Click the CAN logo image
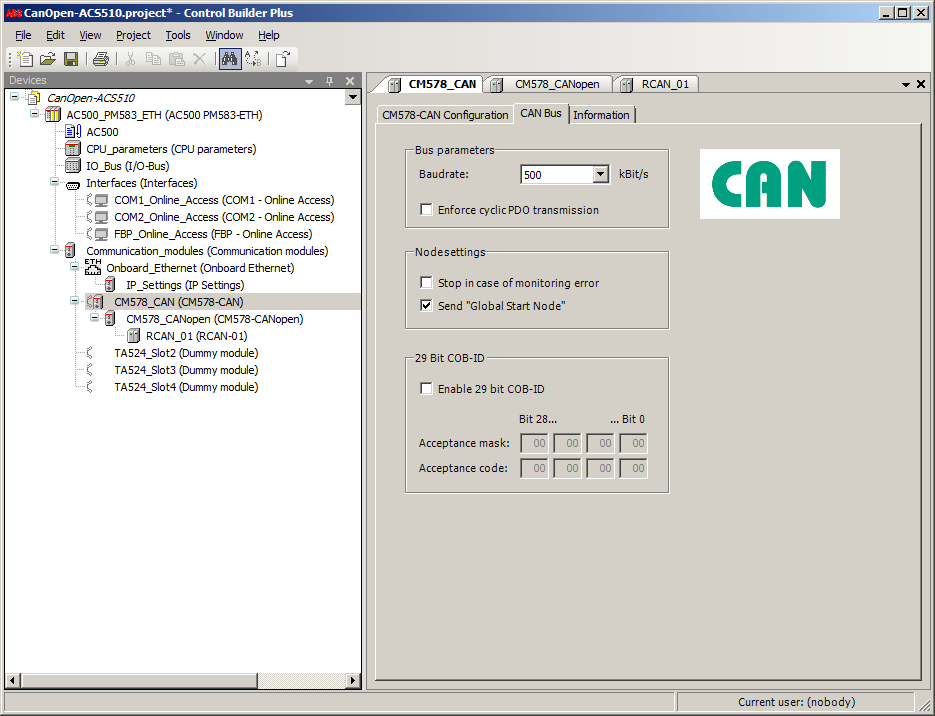This screenshot has height=716, width=935. [x=769, y=184]
